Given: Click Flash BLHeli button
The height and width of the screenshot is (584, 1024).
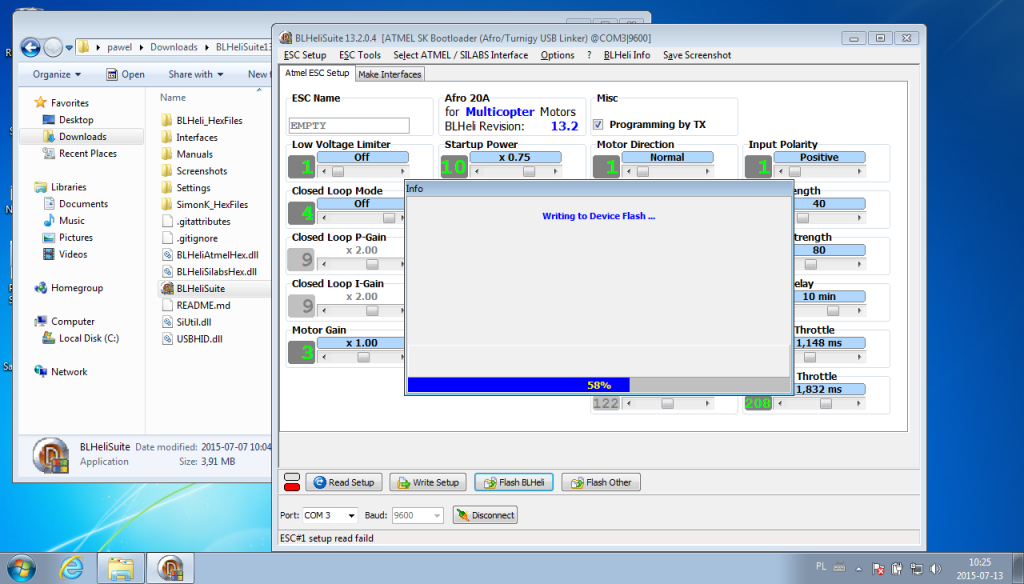Looking at the screenshot, I should [514, 482].
